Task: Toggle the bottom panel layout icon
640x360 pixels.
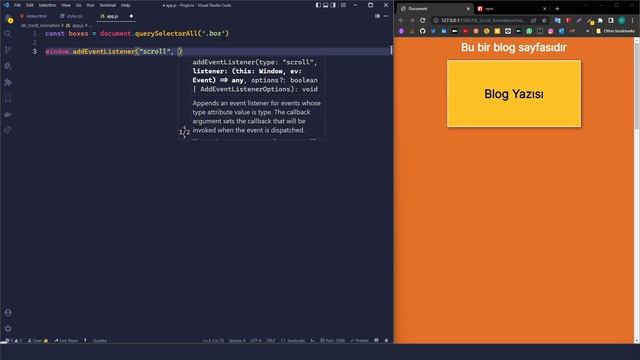Action: [326, 5]
